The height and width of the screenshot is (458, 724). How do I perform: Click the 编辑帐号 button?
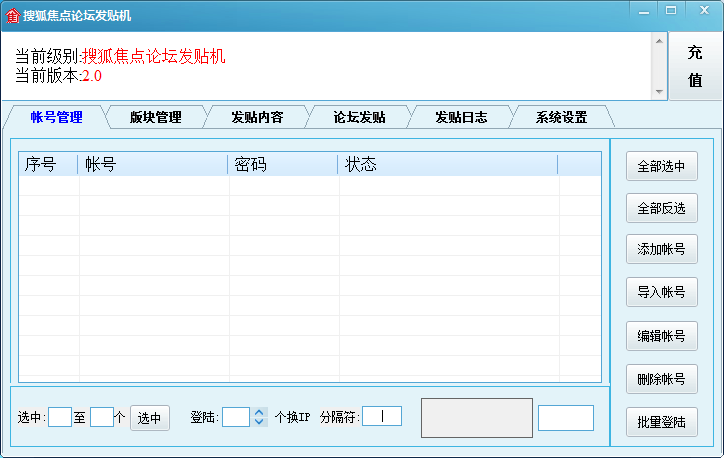662,336
